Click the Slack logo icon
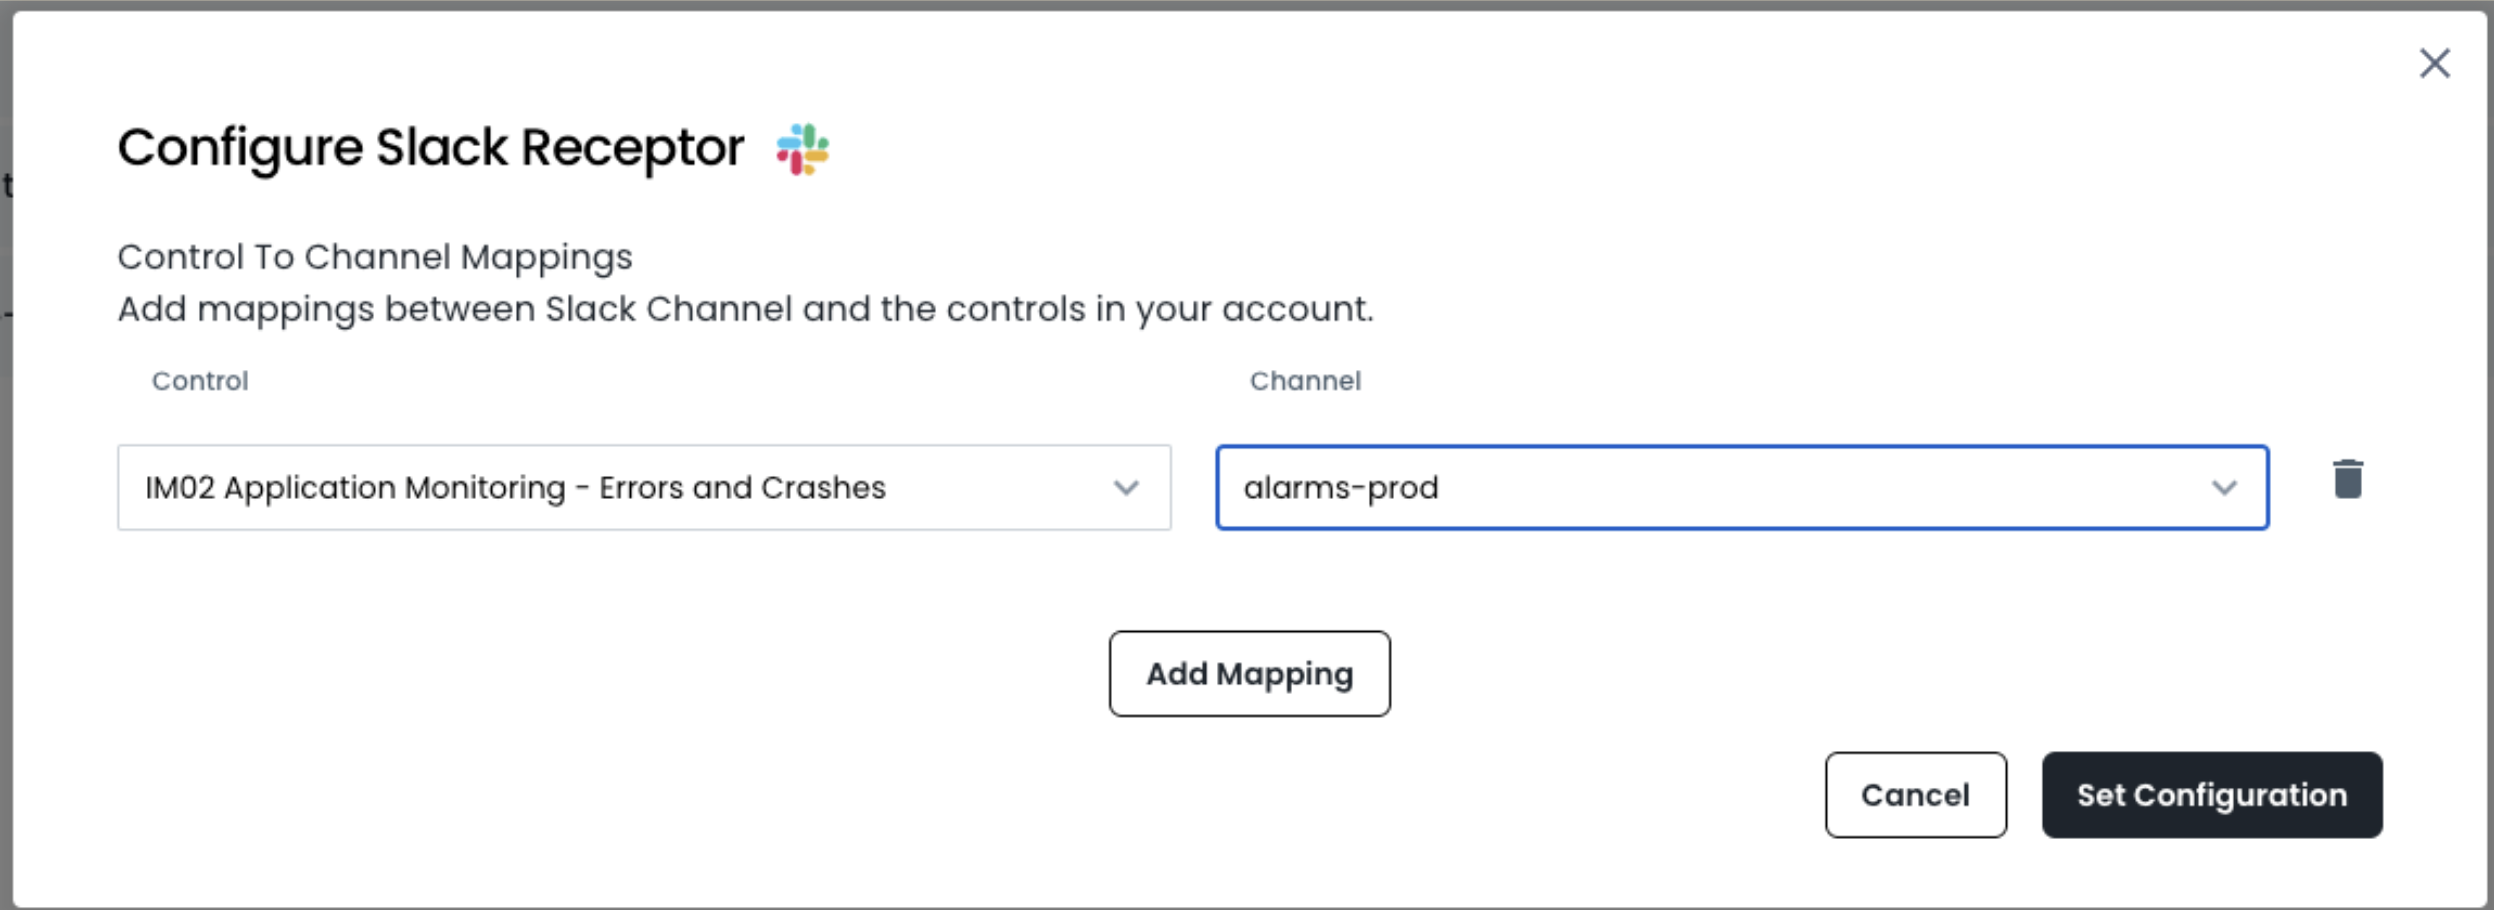 click(803, 149)
